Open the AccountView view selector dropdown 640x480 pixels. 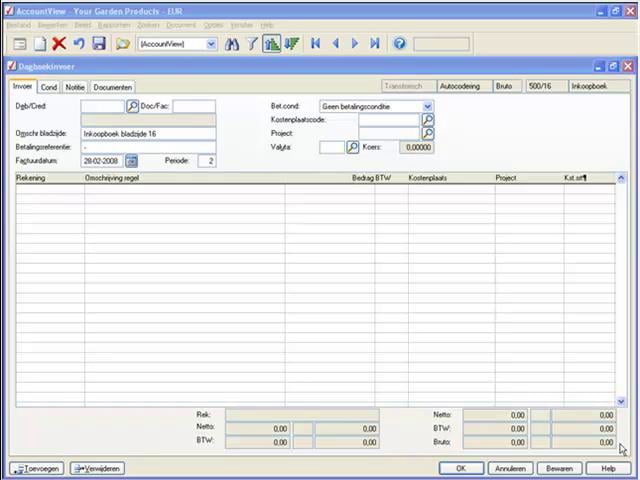[x=211, y=44]
